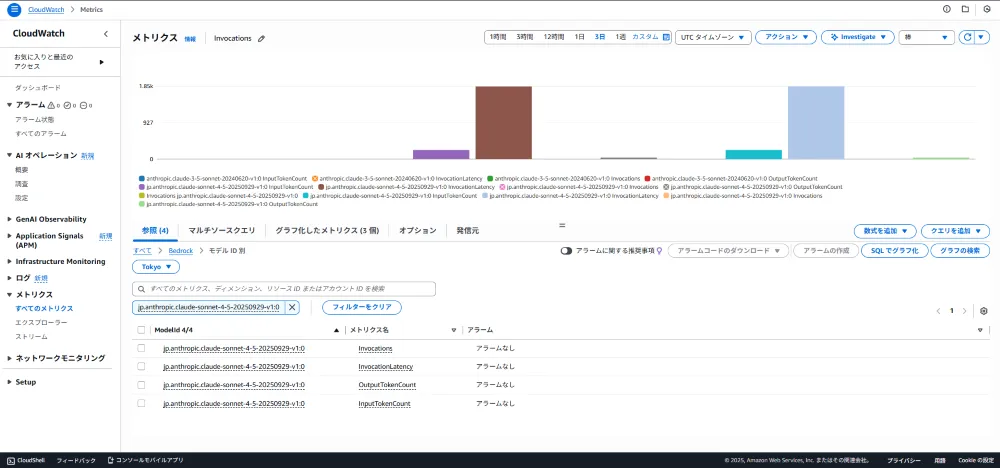The width and height of the screenshot is (1000, 468).
Task: Go to previous table page arrow
Action: pos(938,311)
